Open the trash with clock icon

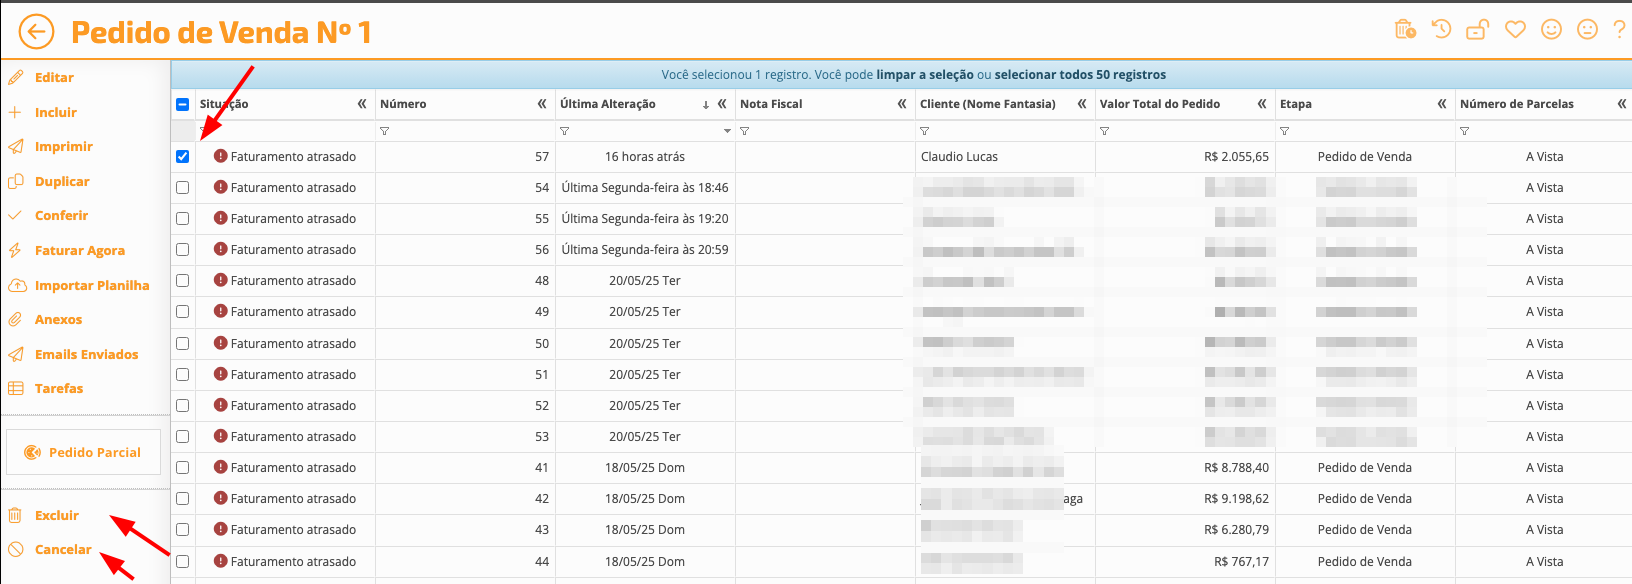1405,30
